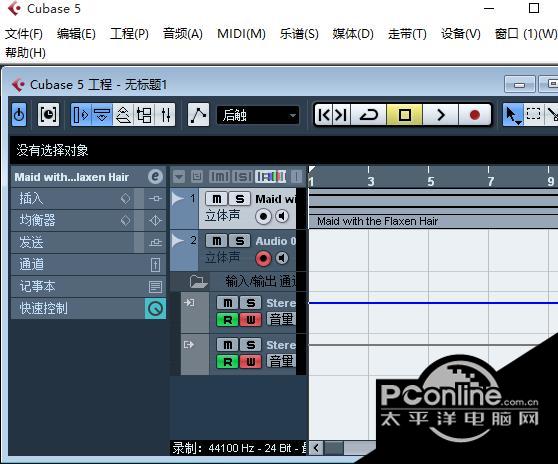Click the automation mode curve icon

(x=198, y=115)
